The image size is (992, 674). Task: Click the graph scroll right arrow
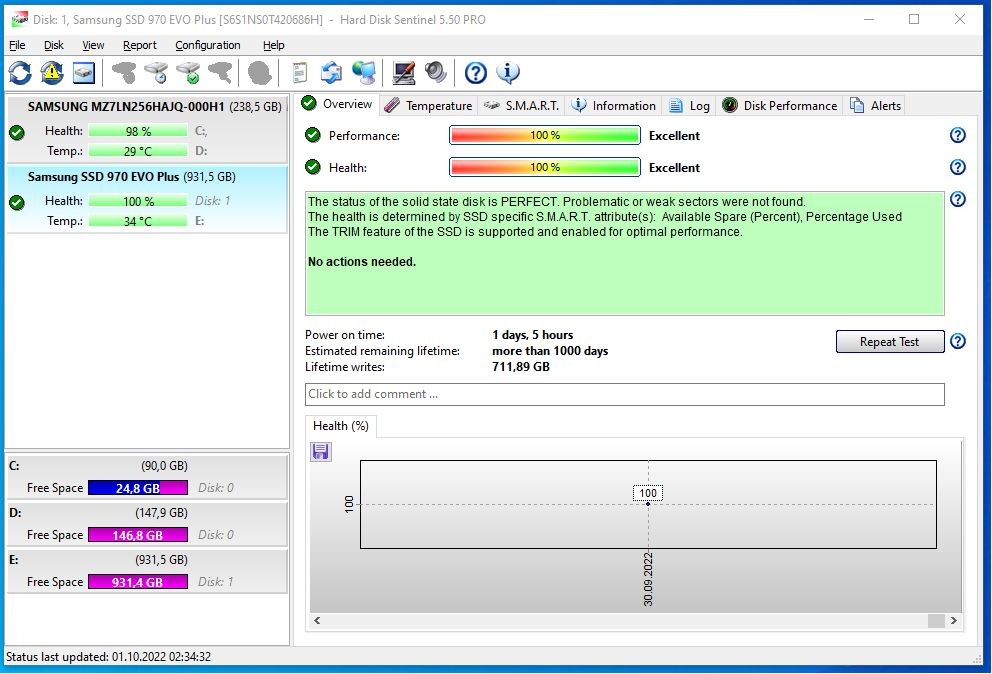953,621
